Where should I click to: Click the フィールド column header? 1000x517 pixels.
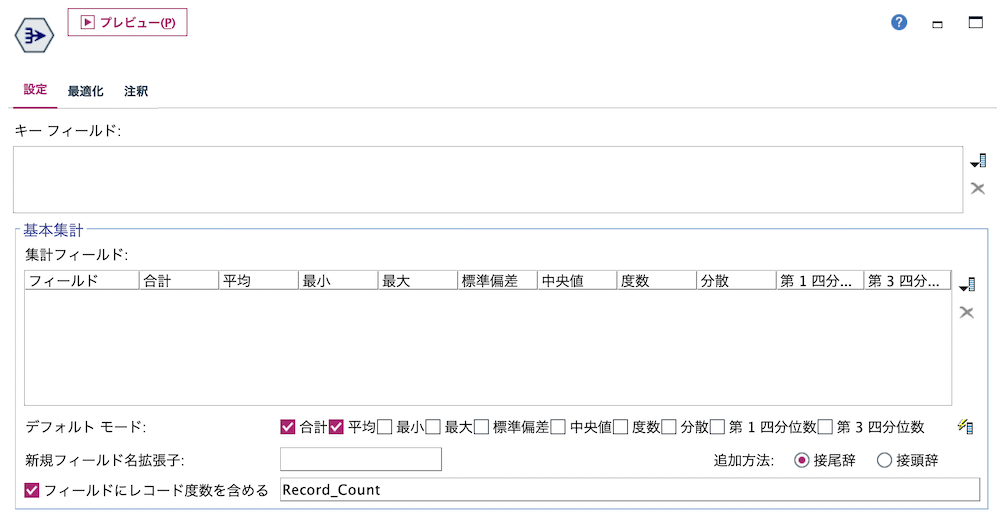pyautogui.click(x=82, y=280)
